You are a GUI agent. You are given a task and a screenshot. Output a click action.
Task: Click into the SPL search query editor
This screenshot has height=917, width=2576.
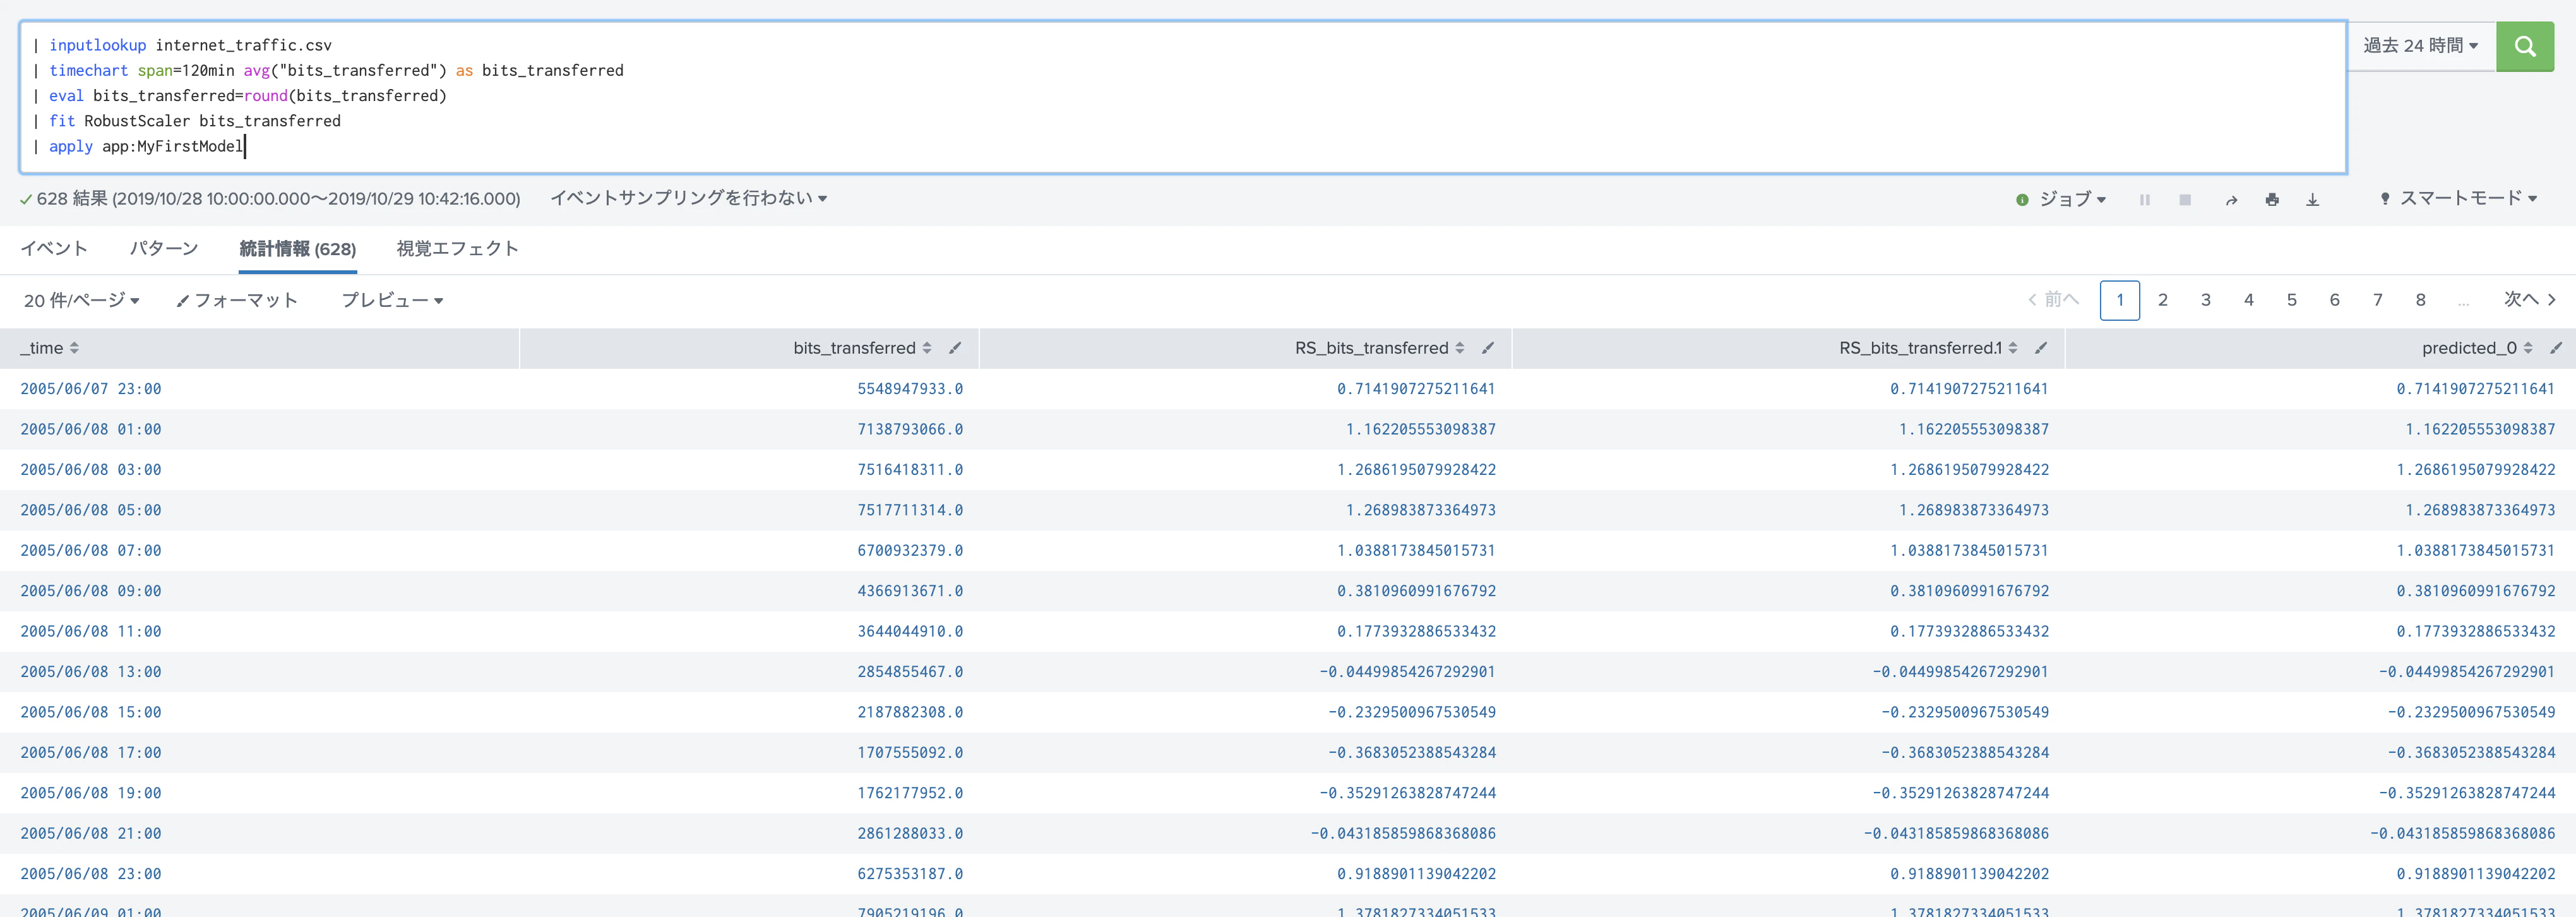(1183, 97)
